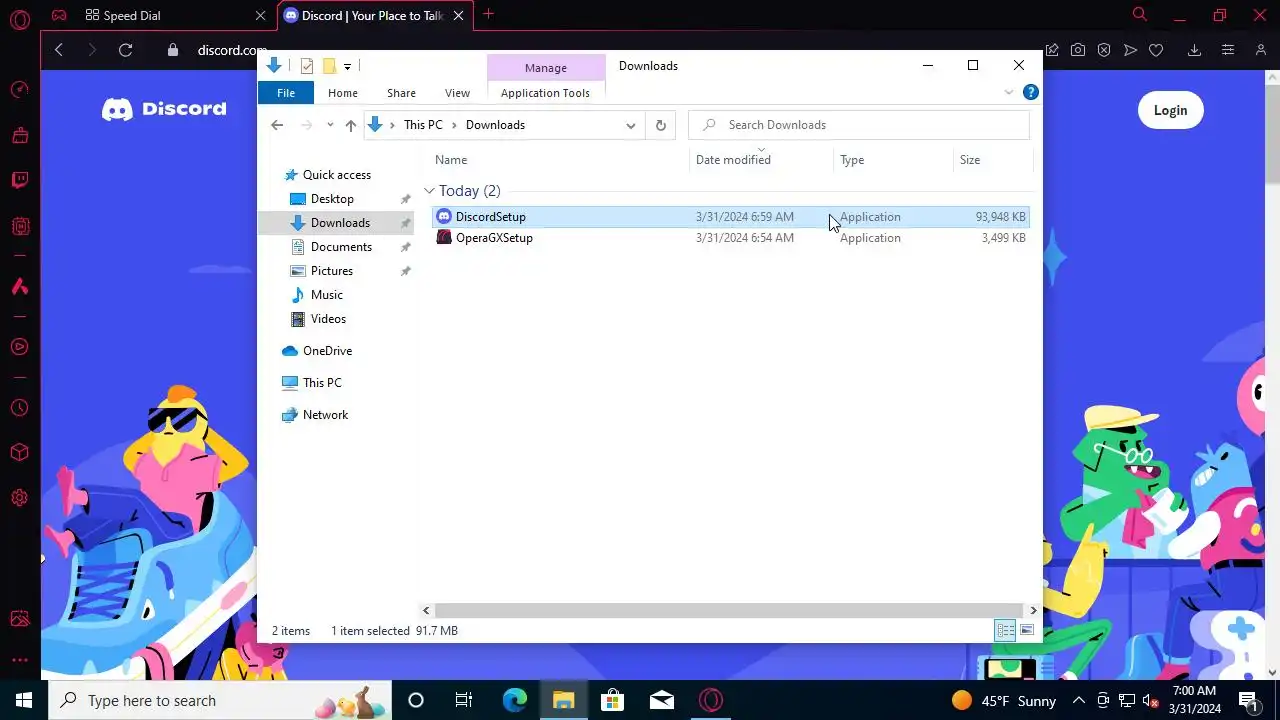This screenshot has width=1280, height=720.
Task: Open the ad blocker shield icon
Action: pos(1104,50)
